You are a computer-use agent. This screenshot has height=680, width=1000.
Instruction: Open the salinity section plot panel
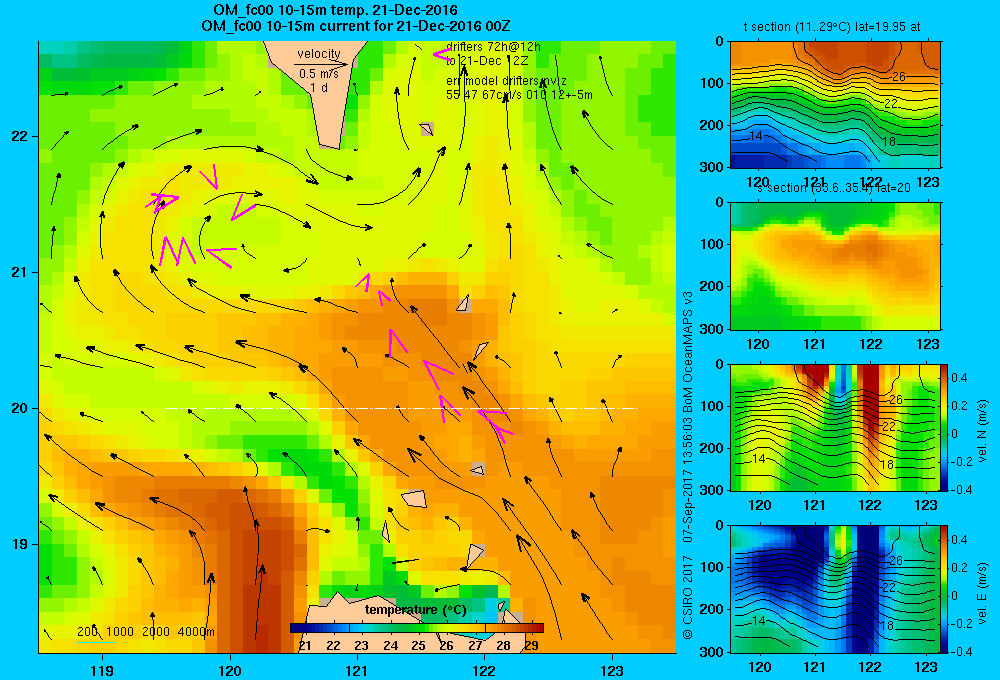click(835, 266)
